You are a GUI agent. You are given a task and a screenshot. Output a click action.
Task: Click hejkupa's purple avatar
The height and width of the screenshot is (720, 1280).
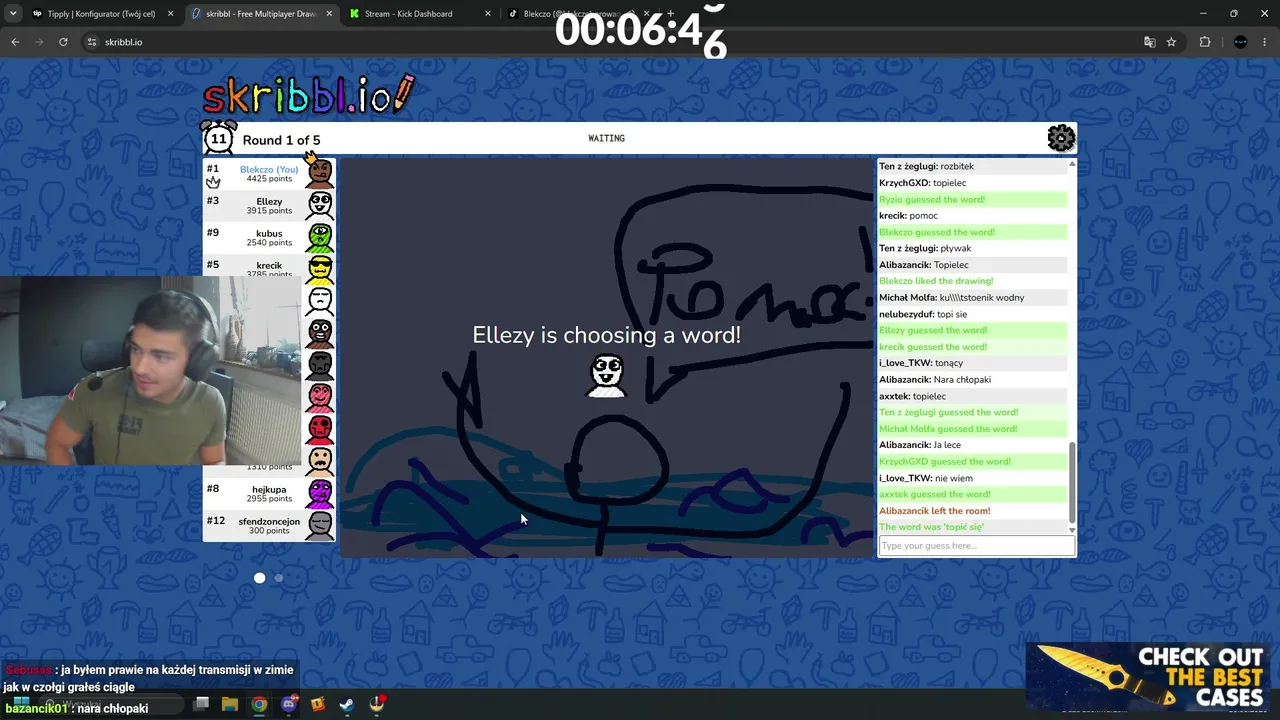(320, 494)
